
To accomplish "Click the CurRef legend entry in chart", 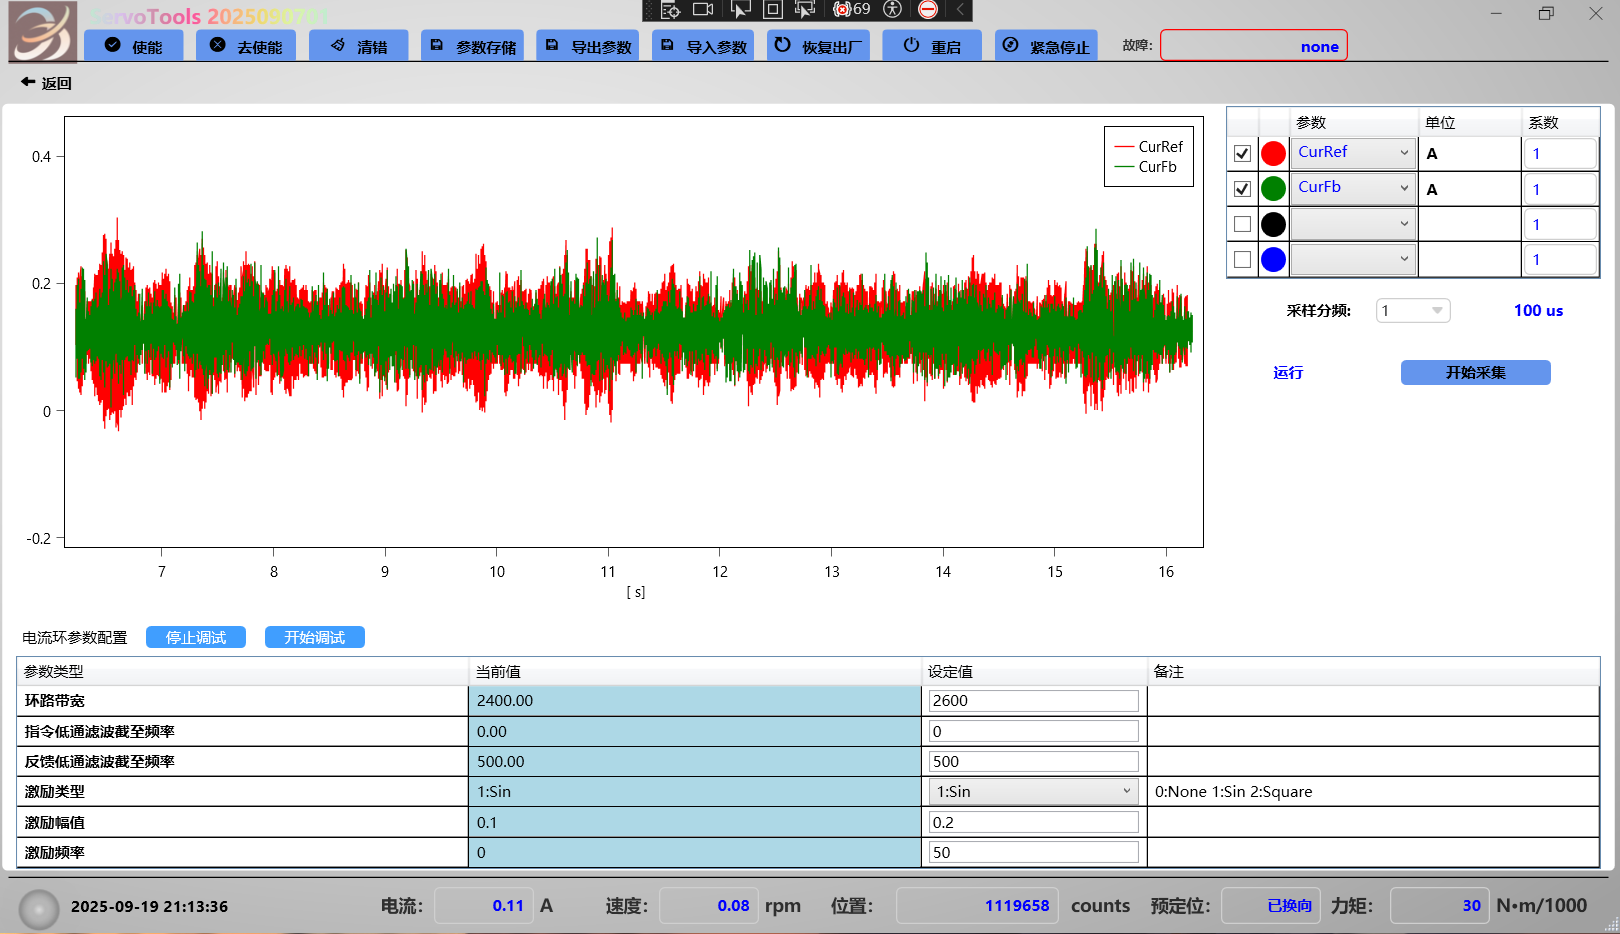I will pyautogui.click(x=1149, y=147).
